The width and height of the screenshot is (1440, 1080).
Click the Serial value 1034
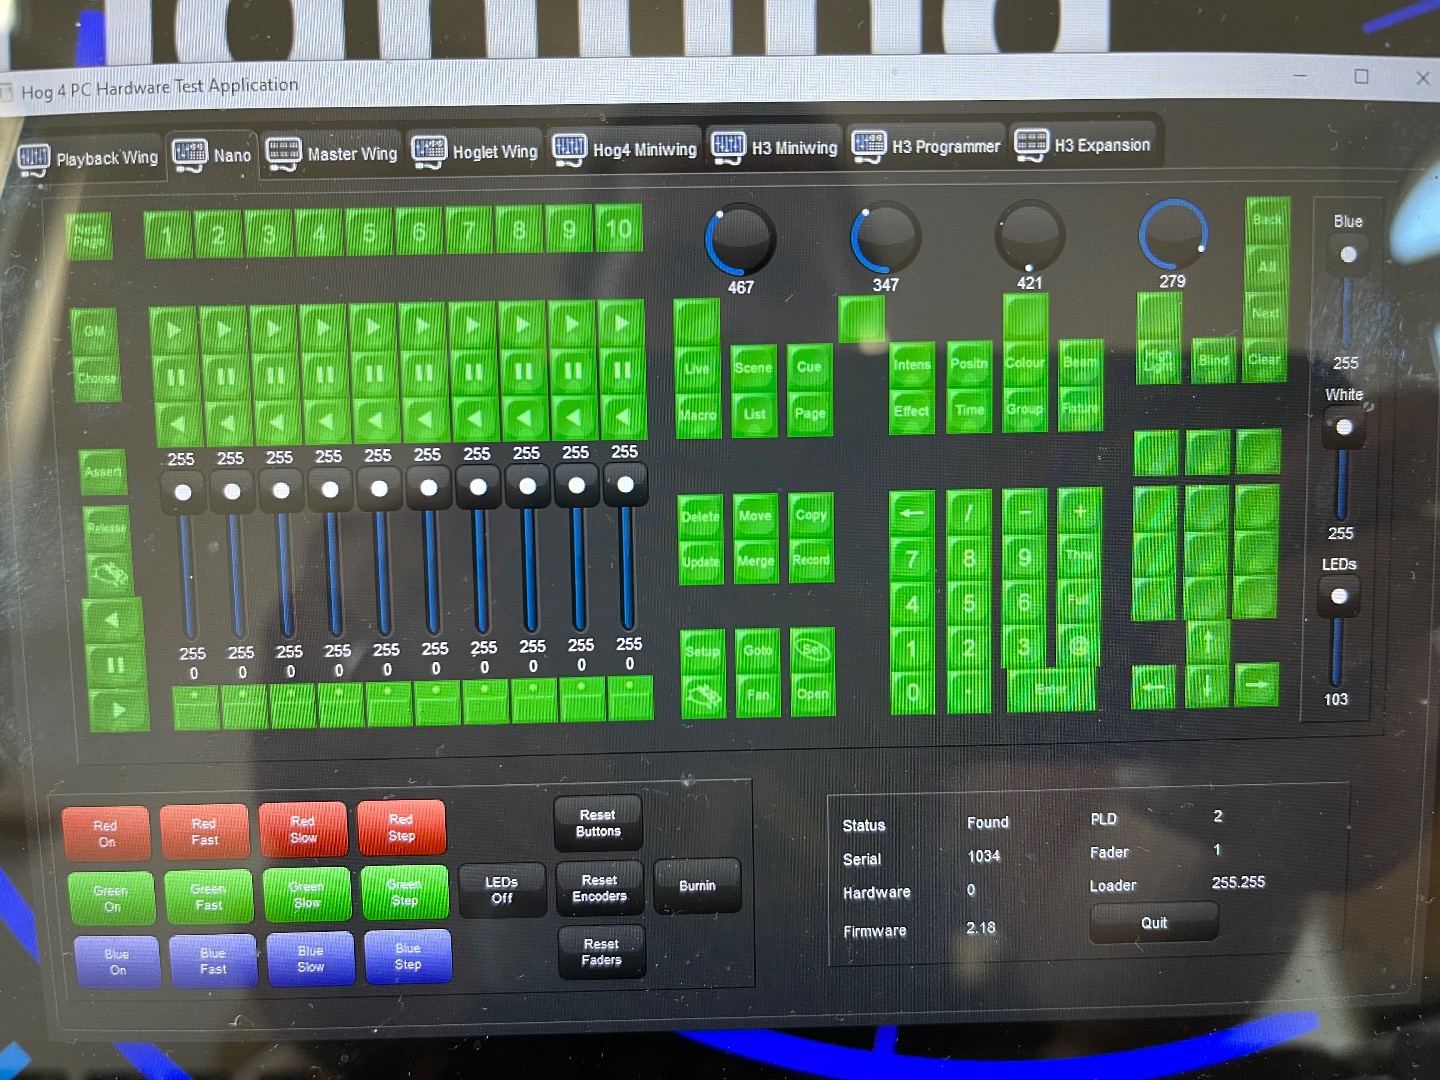[984, 856]
